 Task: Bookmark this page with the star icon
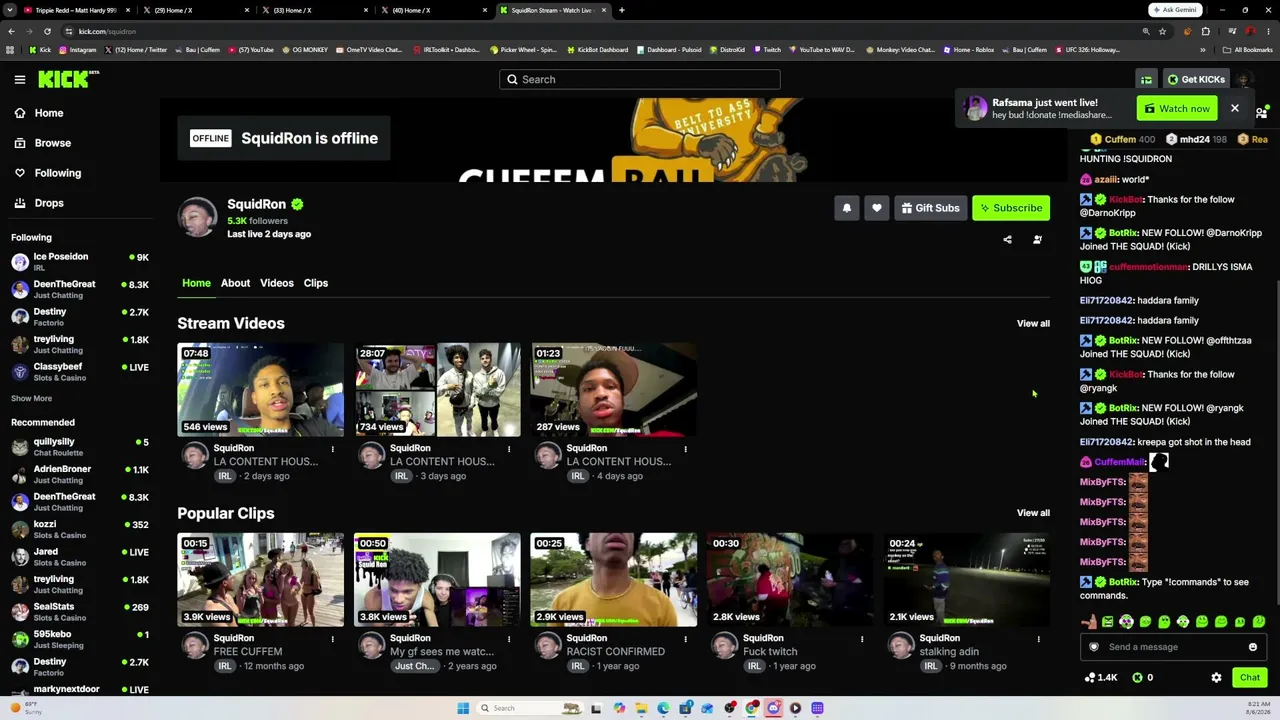point(1162,31)
